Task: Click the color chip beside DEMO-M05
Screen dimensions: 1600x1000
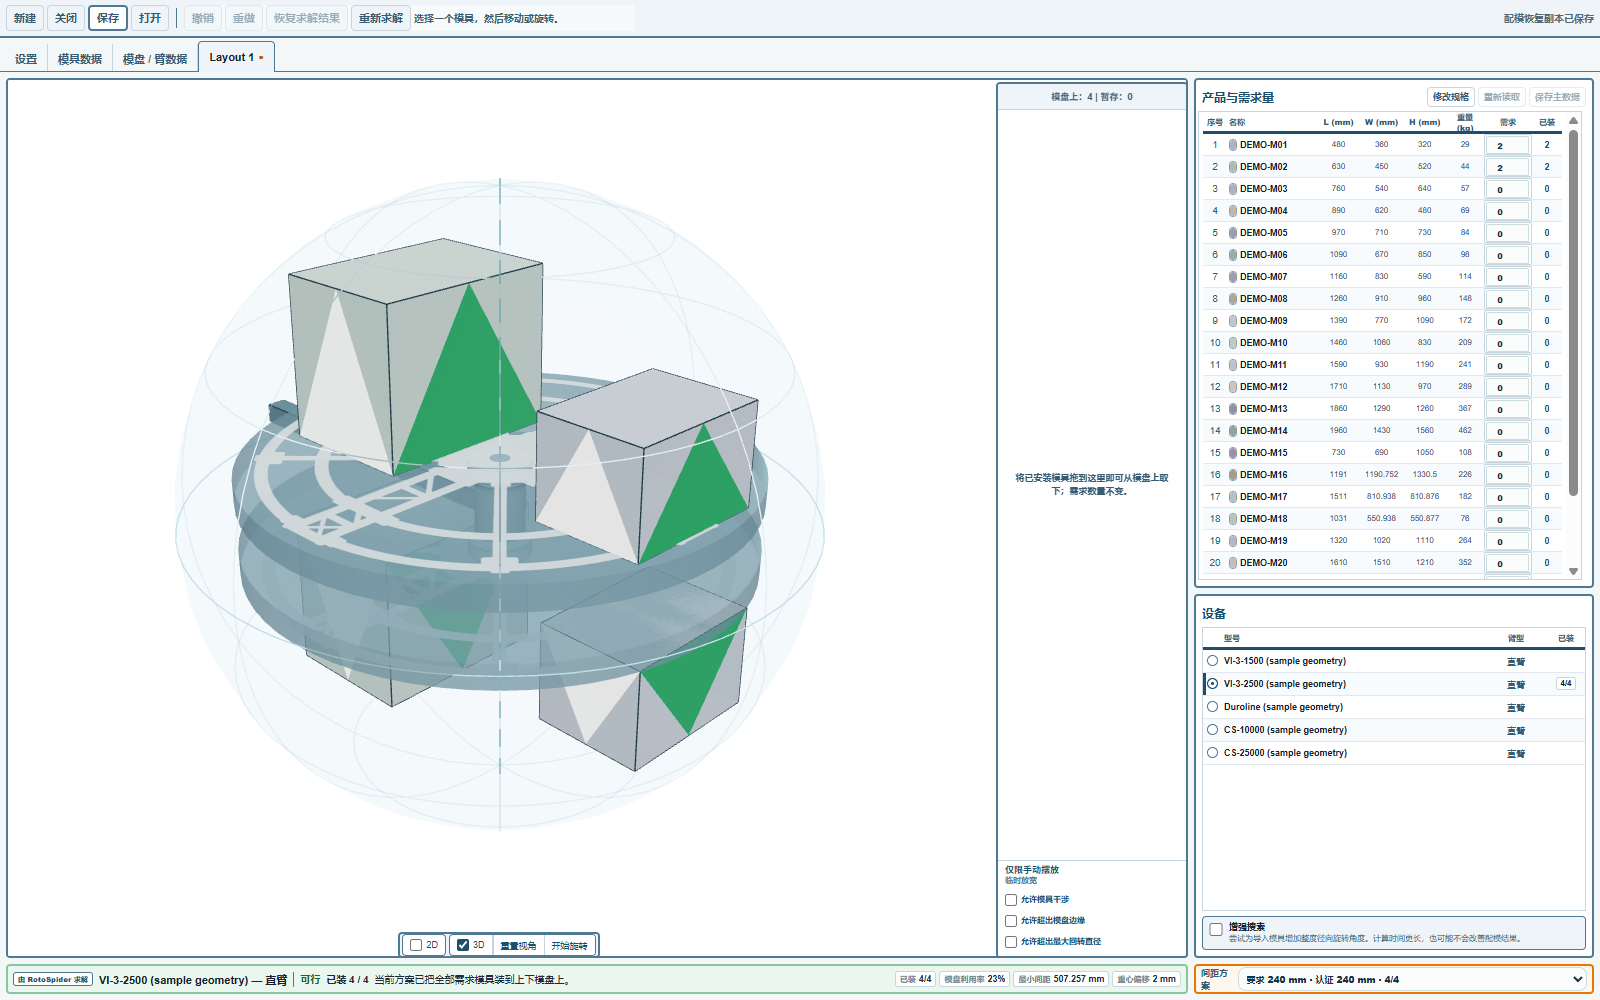Action: (1233, 233)
